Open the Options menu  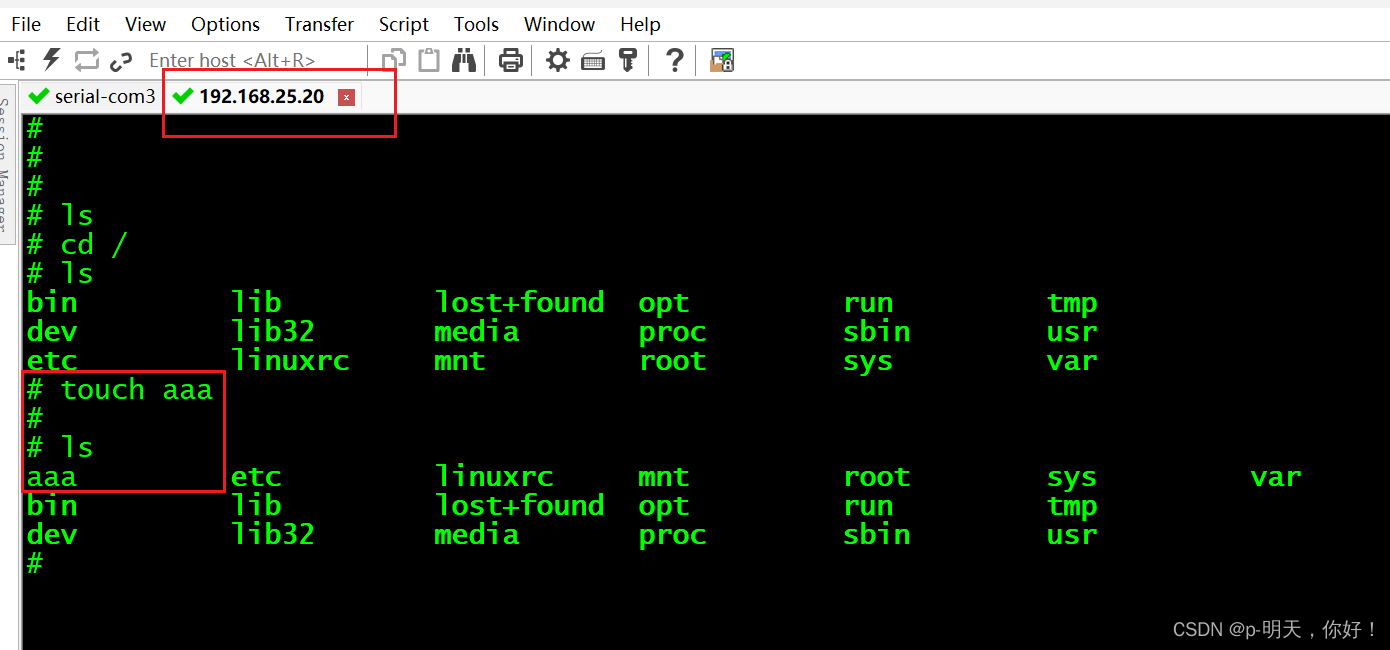[x=224, y=24]
